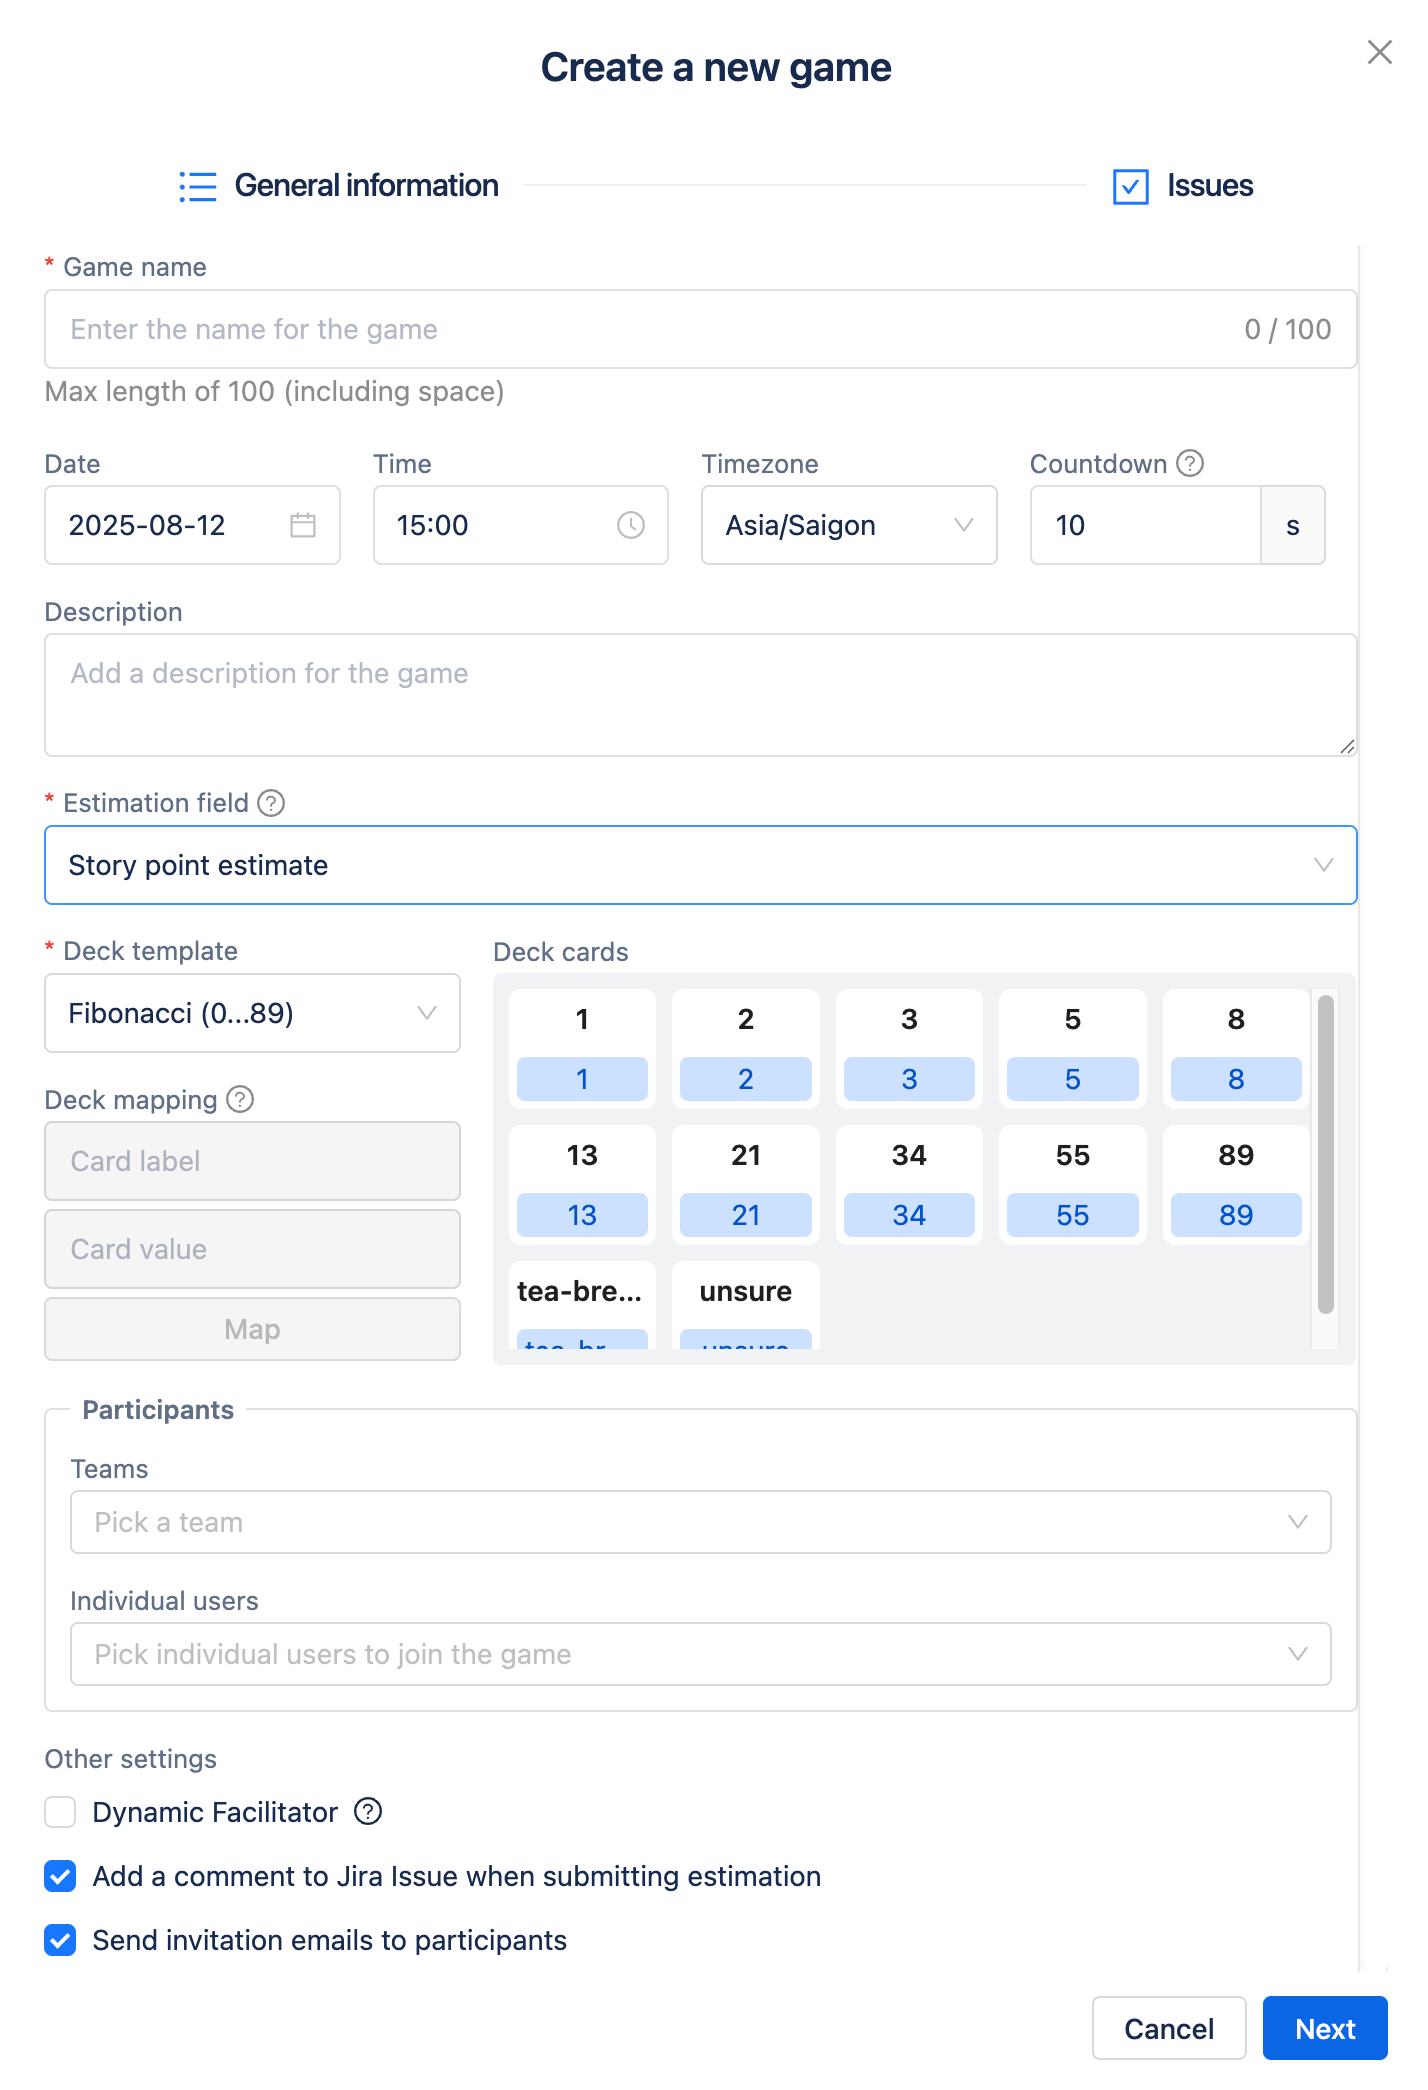Switch to the Issues step tab
This screenshot has width=1428, height=2090.
pos(1183,186)
